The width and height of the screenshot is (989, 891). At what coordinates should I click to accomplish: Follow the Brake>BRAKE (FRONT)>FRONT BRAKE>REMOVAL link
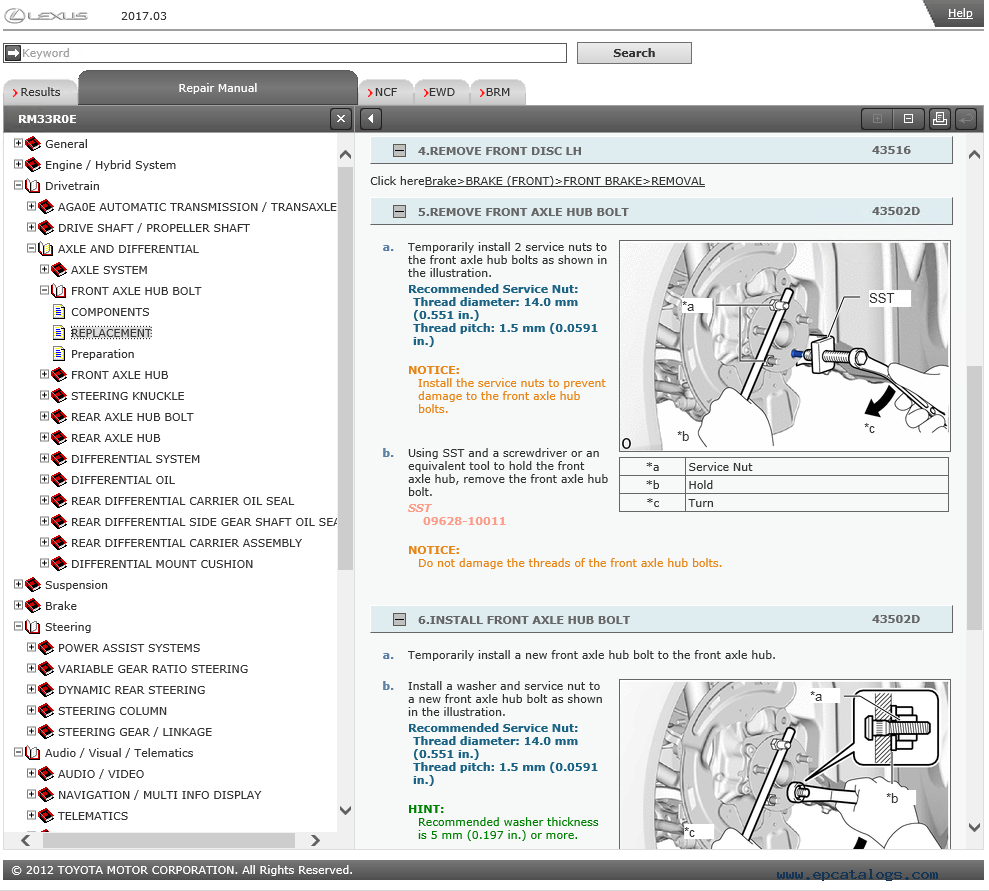565,181
